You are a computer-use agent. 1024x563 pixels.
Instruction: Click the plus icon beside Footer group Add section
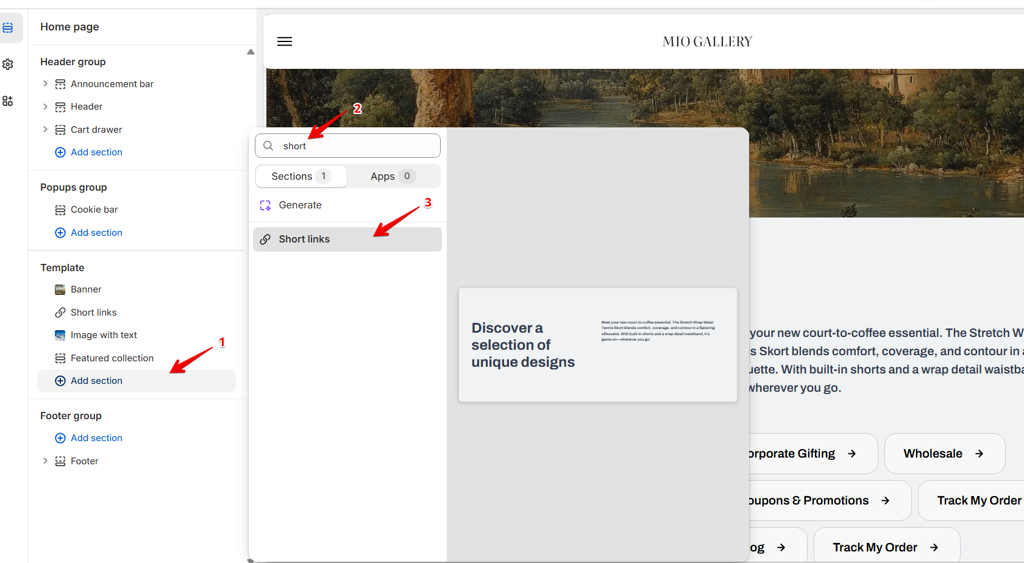coord(60,438)
